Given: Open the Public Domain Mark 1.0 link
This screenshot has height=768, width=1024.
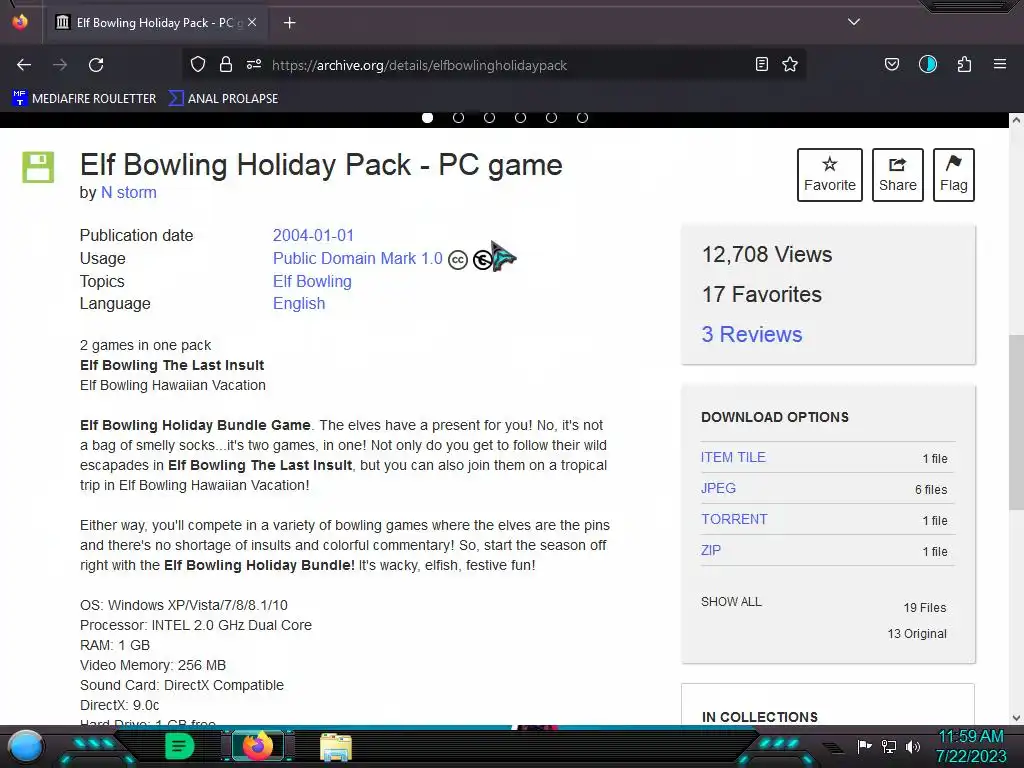Looking at the screenshot, I should 358,259.
